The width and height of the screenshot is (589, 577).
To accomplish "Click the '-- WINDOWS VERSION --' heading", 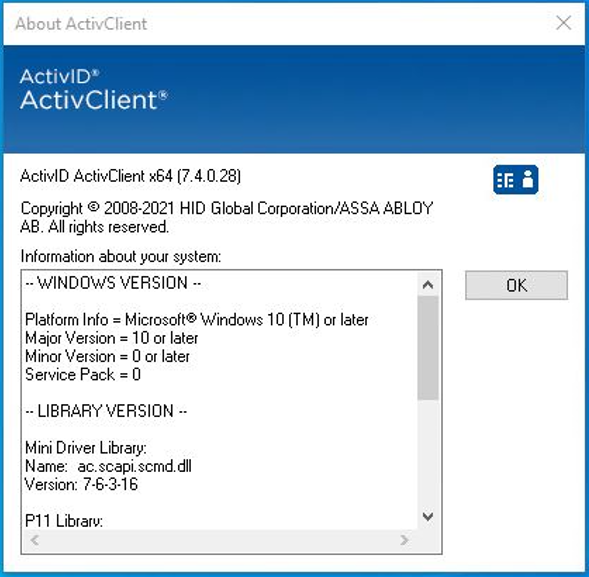I will [113, 283].
